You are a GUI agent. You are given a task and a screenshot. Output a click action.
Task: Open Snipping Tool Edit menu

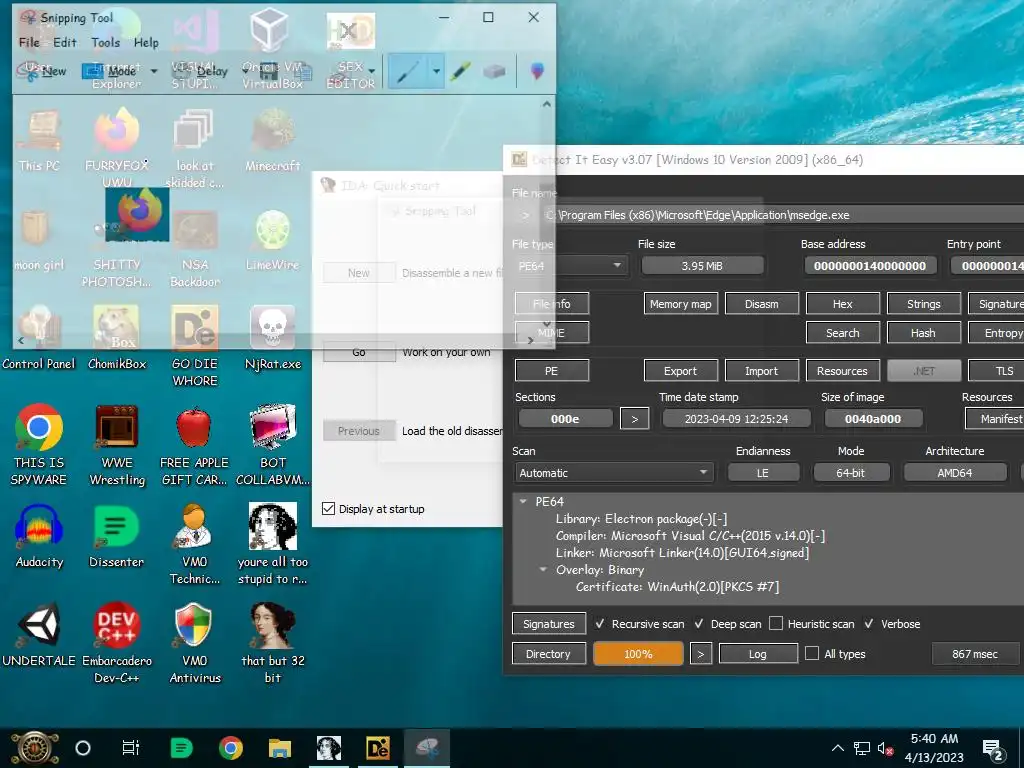coord(65,42)
